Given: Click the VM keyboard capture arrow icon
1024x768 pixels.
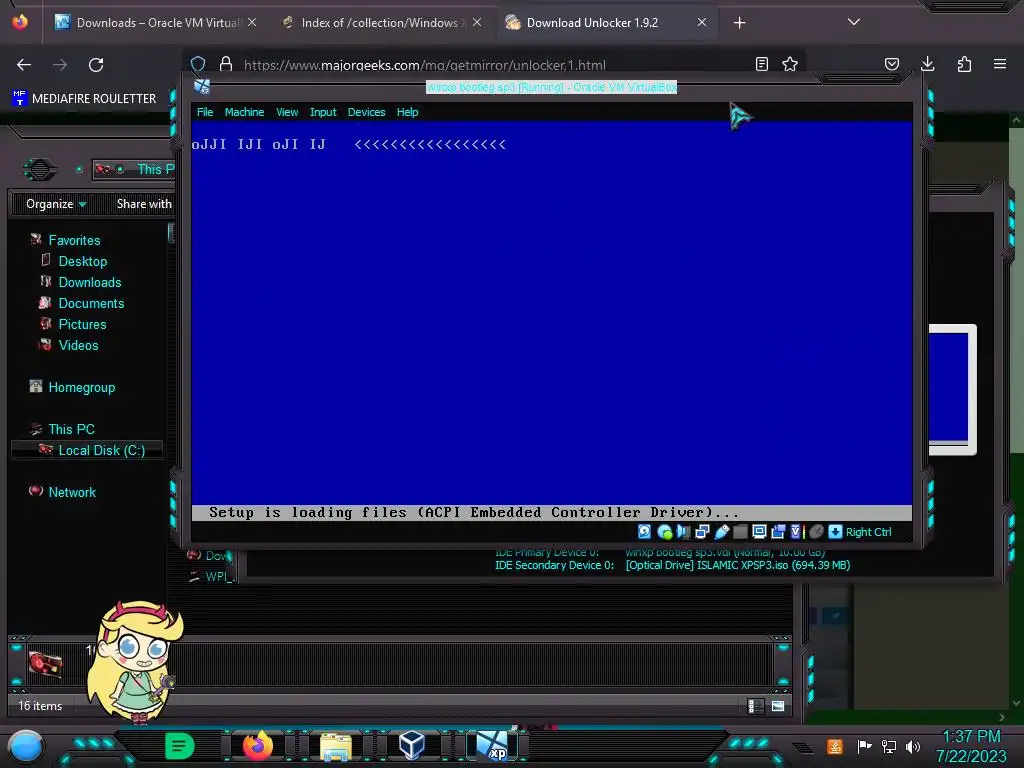Looking at the screenshot, I should (x=835, y=532).
